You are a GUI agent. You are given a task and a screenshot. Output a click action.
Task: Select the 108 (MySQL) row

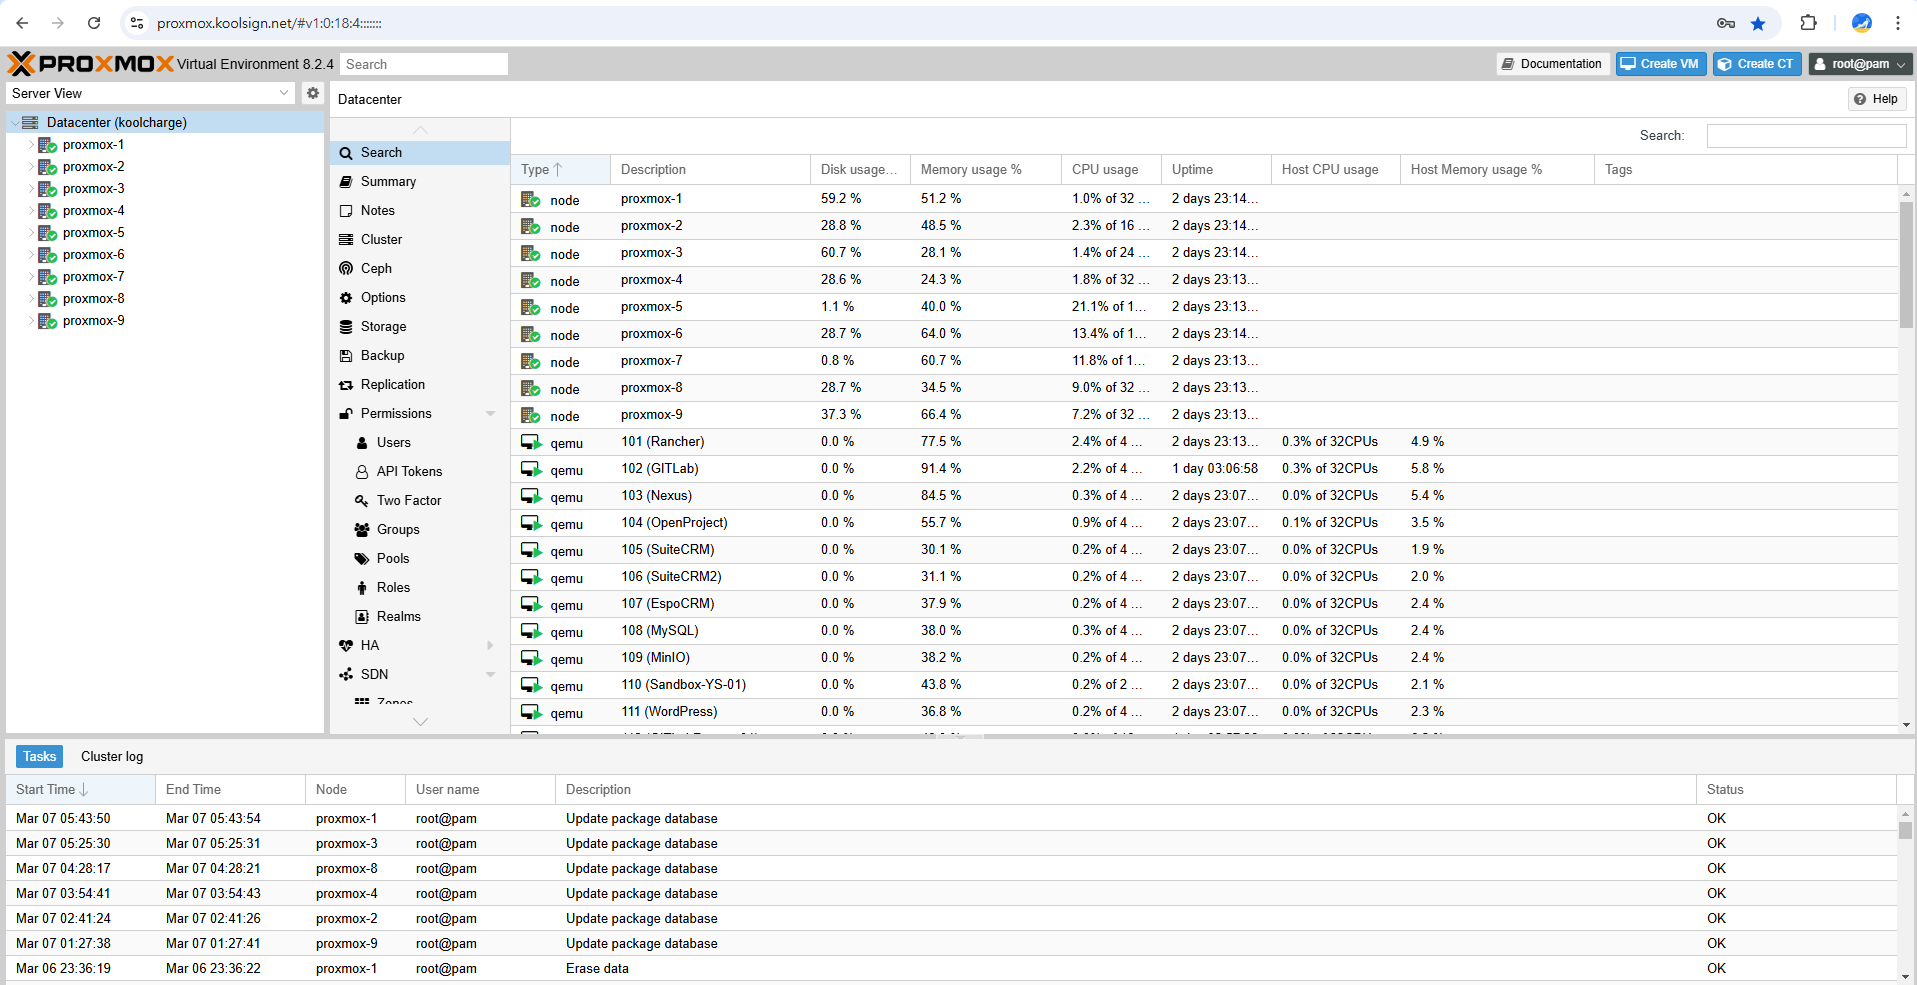[x=1204, y=631]
